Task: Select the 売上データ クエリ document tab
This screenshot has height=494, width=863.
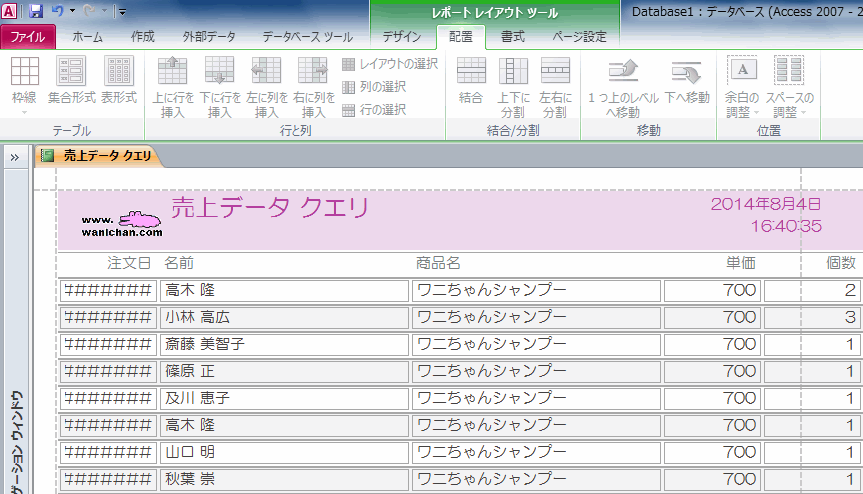Action: (x=99, y=156)
